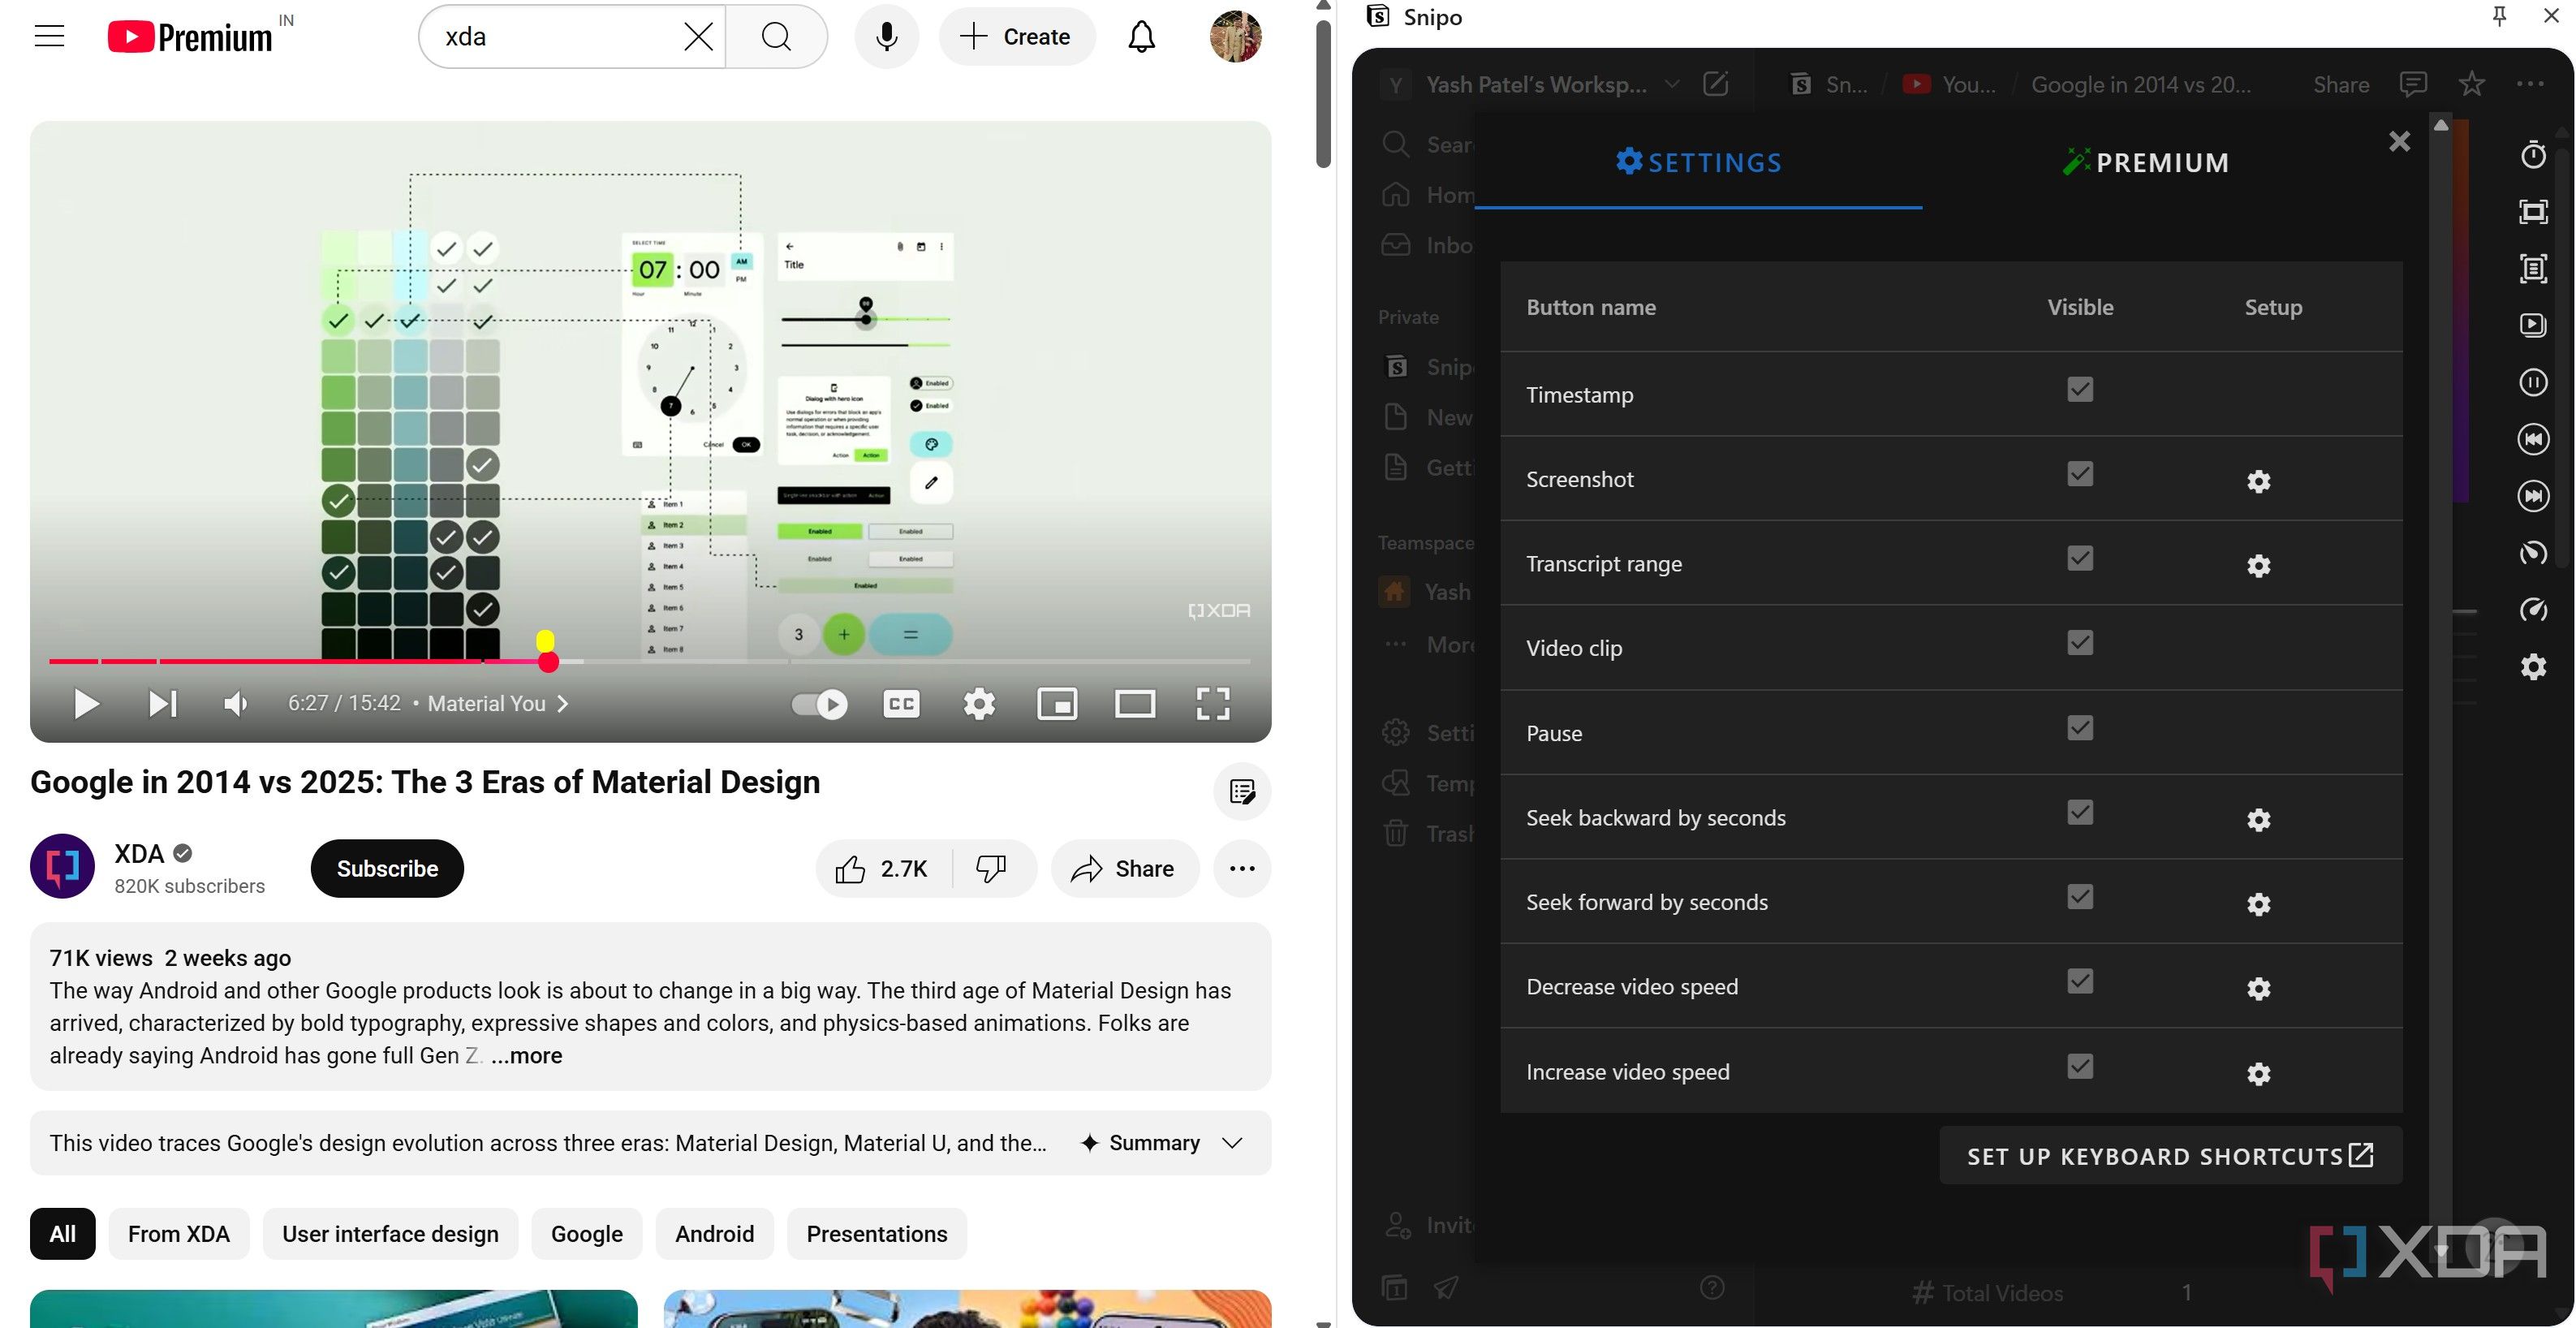2576x1328 pixels.
Task: Switch to the PREMIUM tab
Action: point(2146,162)
